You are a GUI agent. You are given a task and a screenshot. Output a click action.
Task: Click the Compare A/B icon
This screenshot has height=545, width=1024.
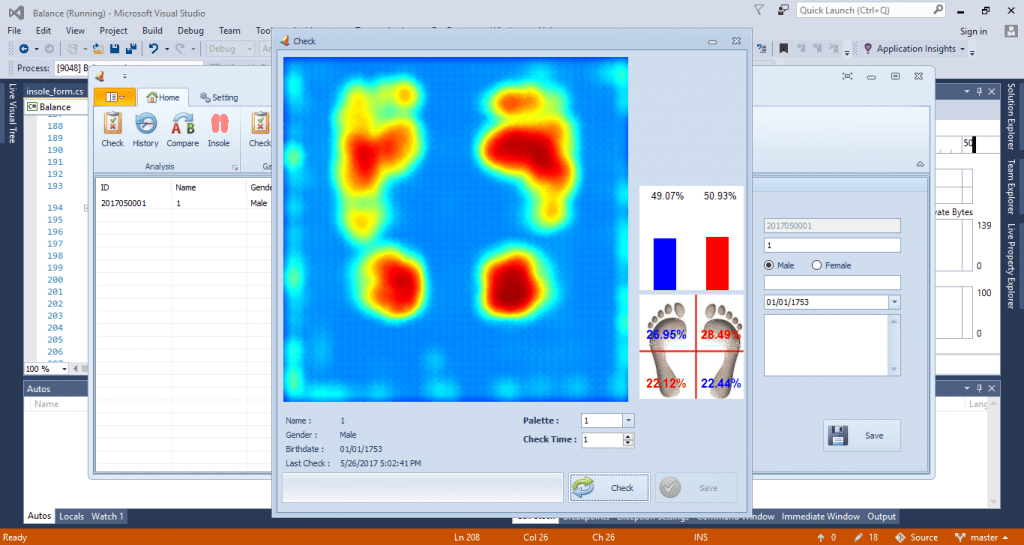pos(183,129)
